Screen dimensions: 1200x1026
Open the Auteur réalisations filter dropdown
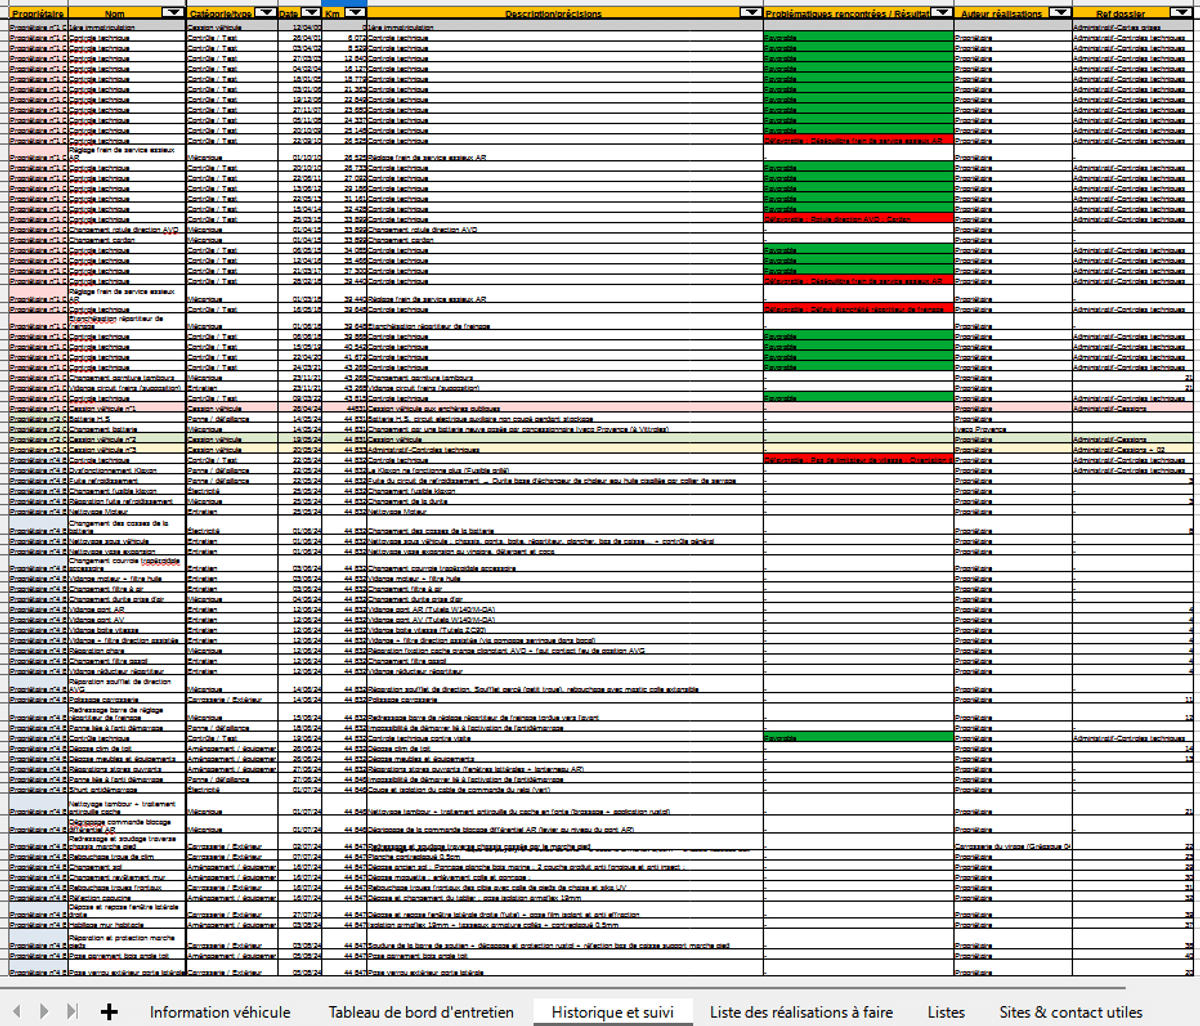(1060, 13)
